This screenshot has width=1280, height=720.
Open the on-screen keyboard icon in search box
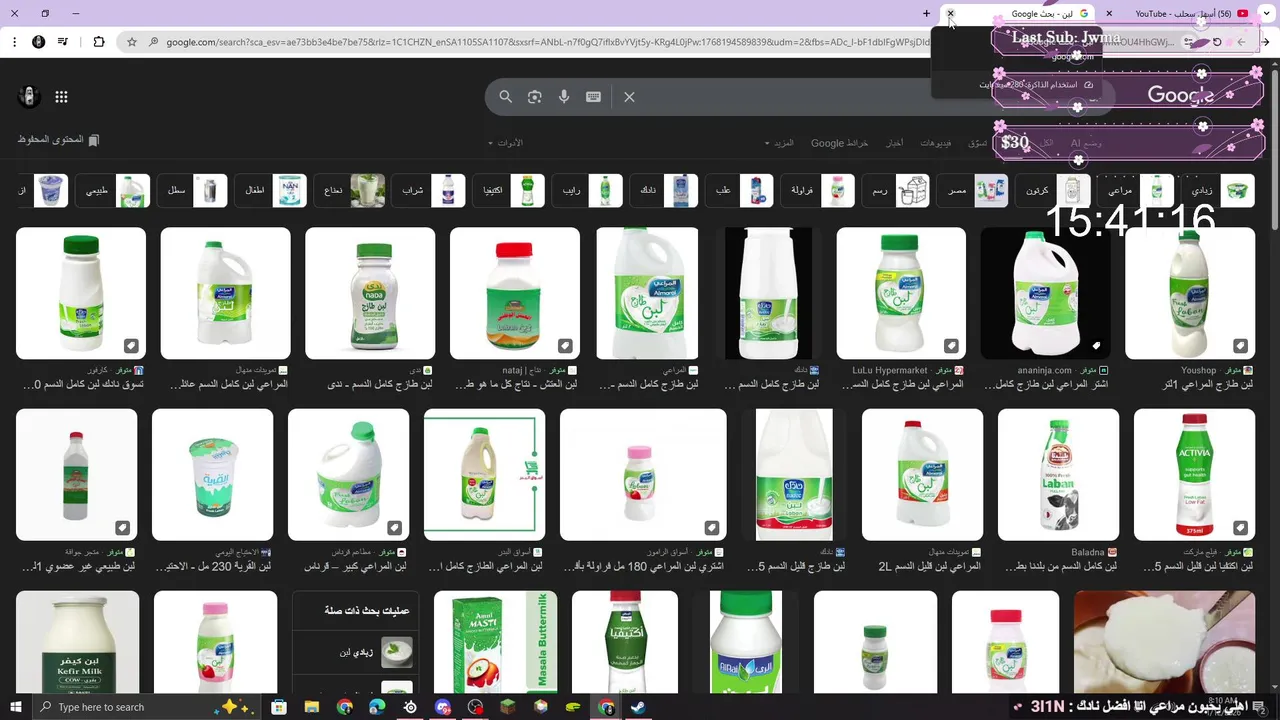[x=593, y=97]
